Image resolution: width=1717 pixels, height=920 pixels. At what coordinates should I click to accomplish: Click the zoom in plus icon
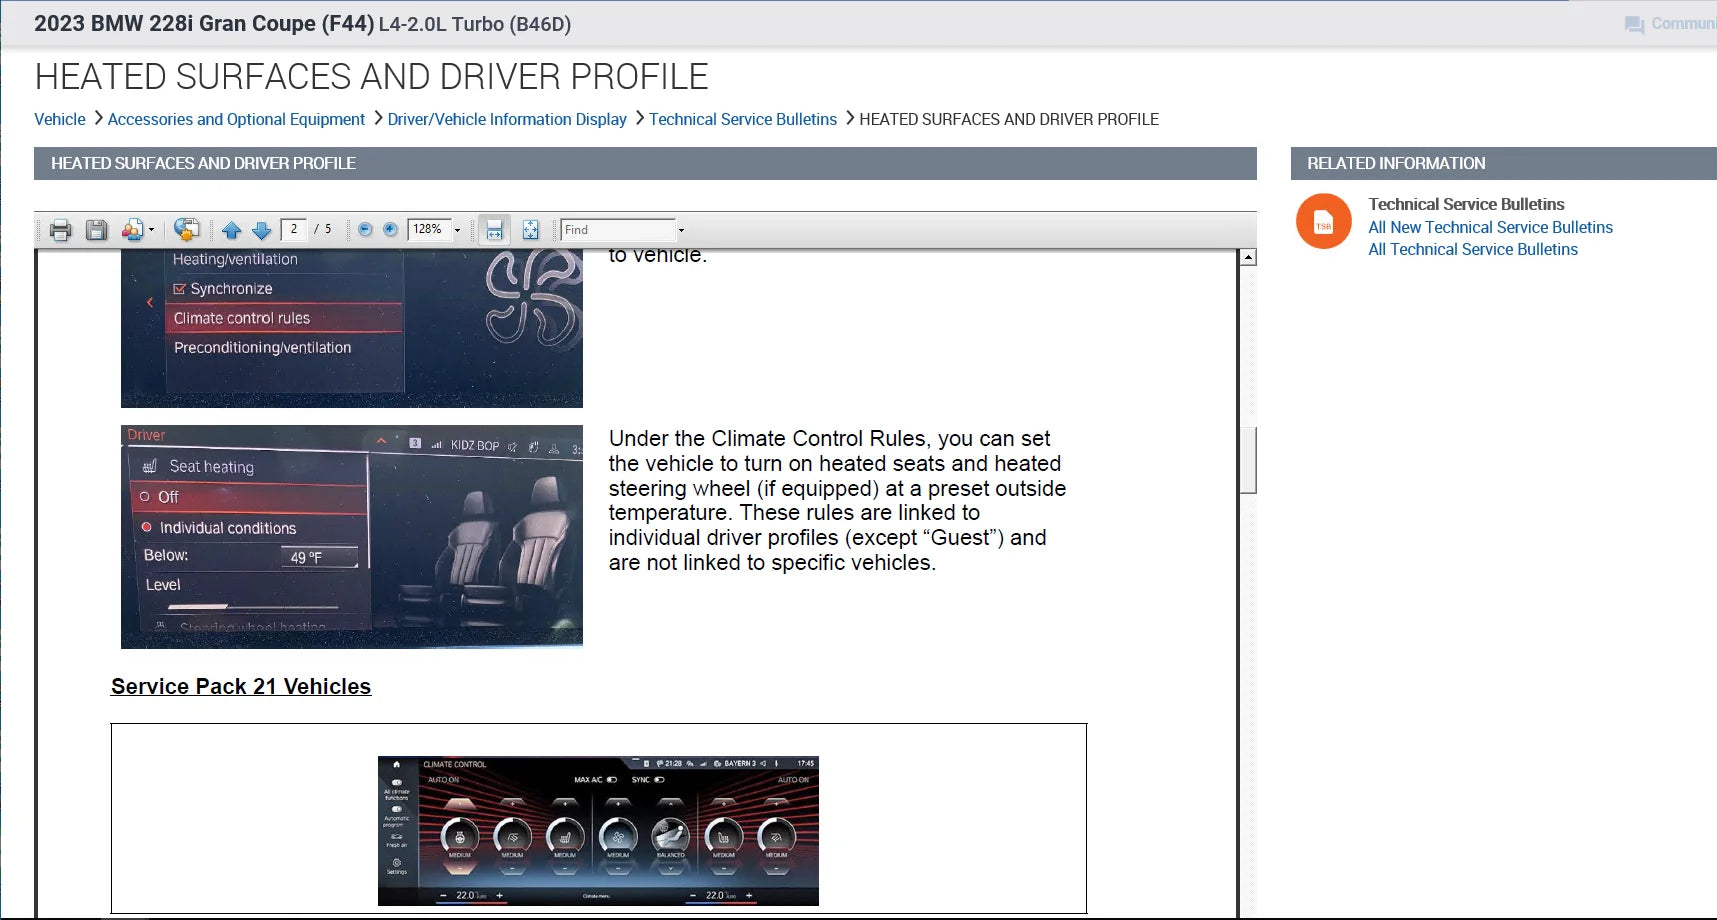[x=390, y=230]
